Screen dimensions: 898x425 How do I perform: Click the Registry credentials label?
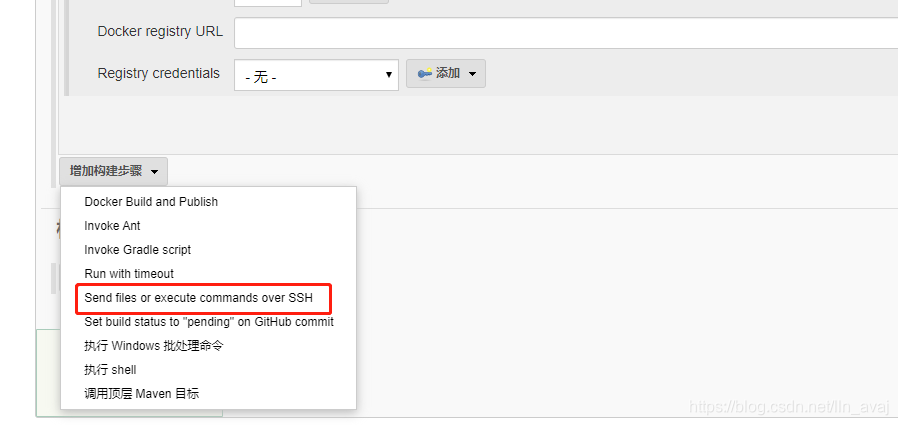(159, 73)
